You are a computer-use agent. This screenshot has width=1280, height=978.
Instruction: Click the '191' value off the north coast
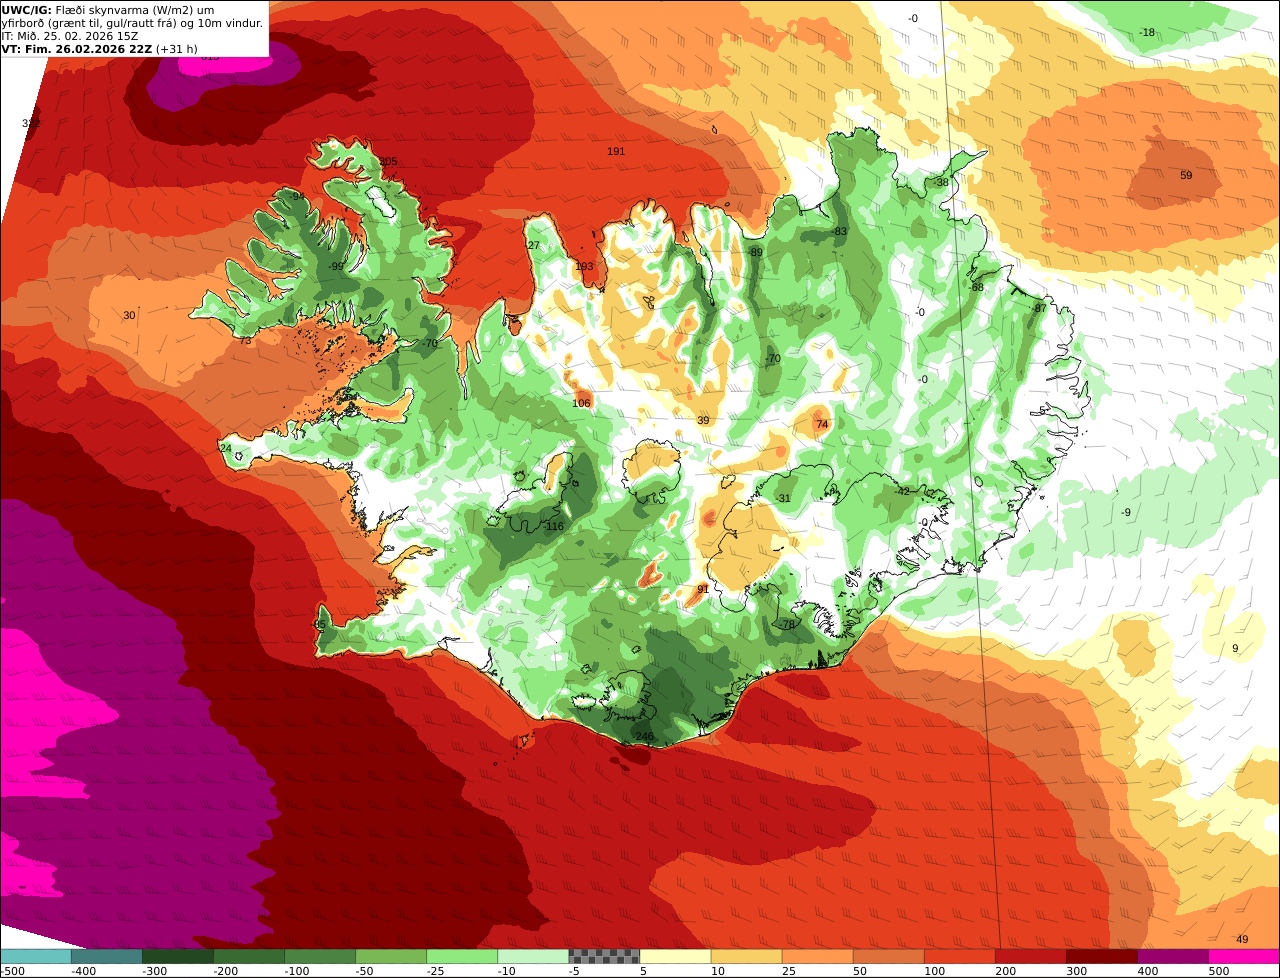616,151
